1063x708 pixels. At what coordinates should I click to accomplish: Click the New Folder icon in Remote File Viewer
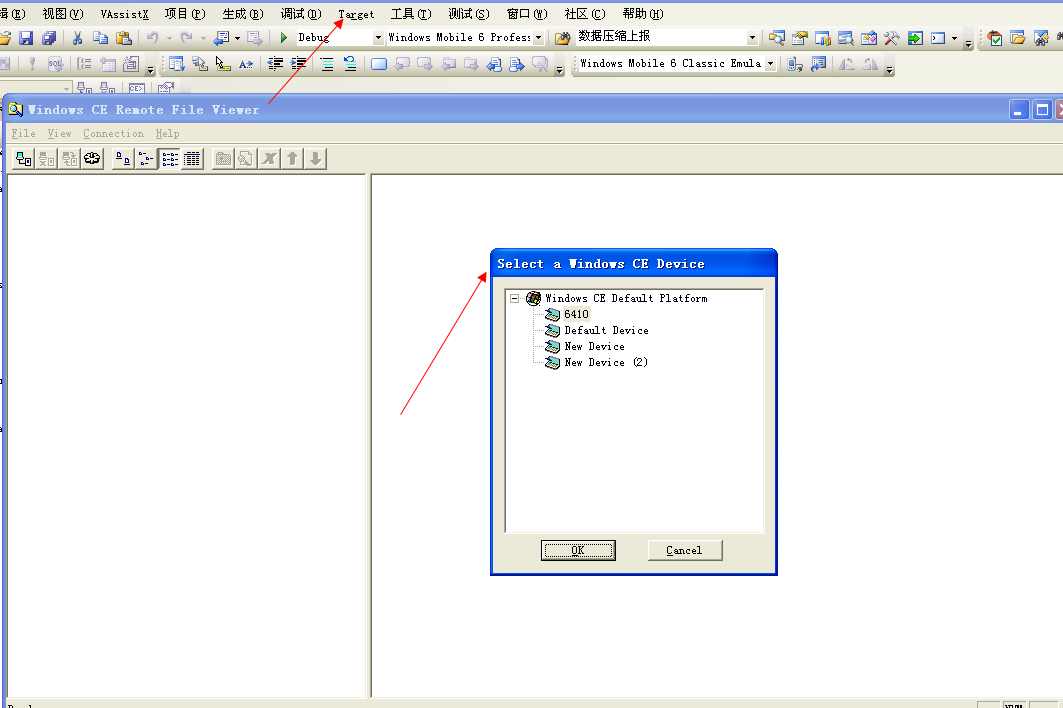(223, 159)
